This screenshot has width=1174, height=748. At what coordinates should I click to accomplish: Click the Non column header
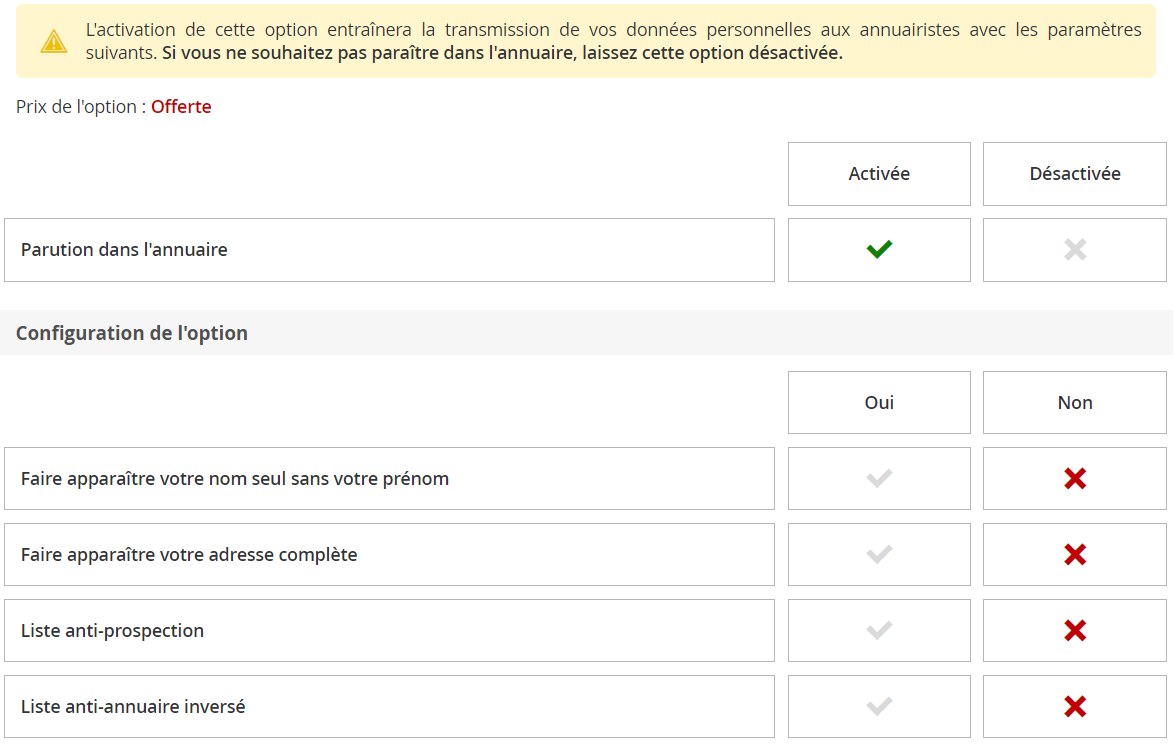[1075, 403]
